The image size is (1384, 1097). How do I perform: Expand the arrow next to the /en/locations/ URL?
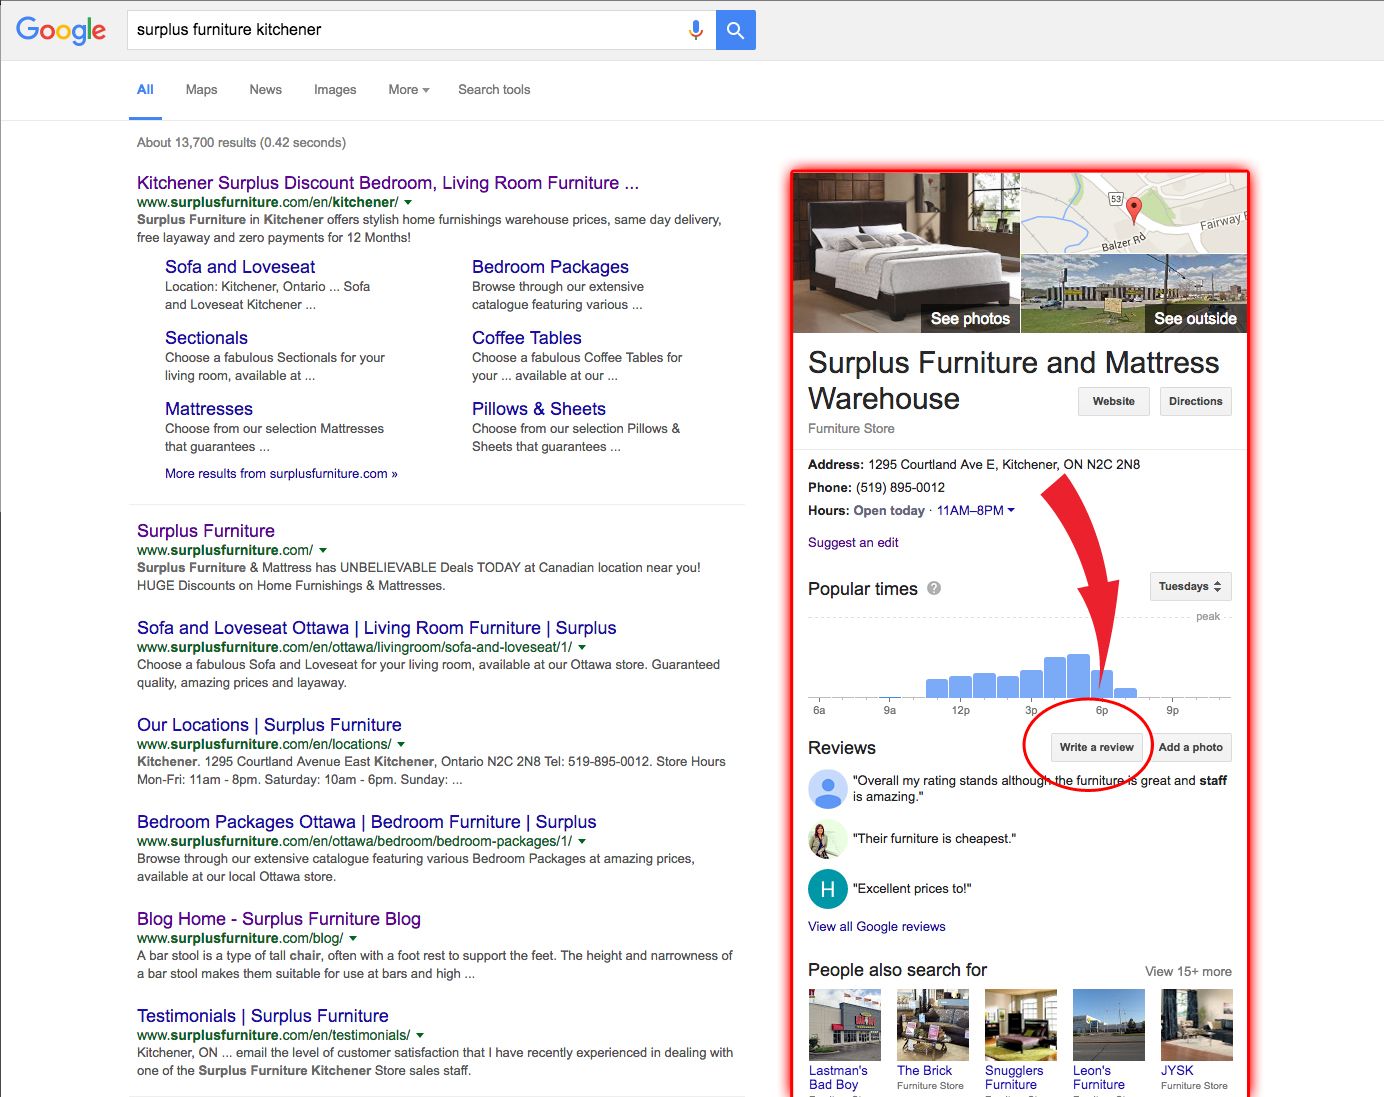pos(401,744)
